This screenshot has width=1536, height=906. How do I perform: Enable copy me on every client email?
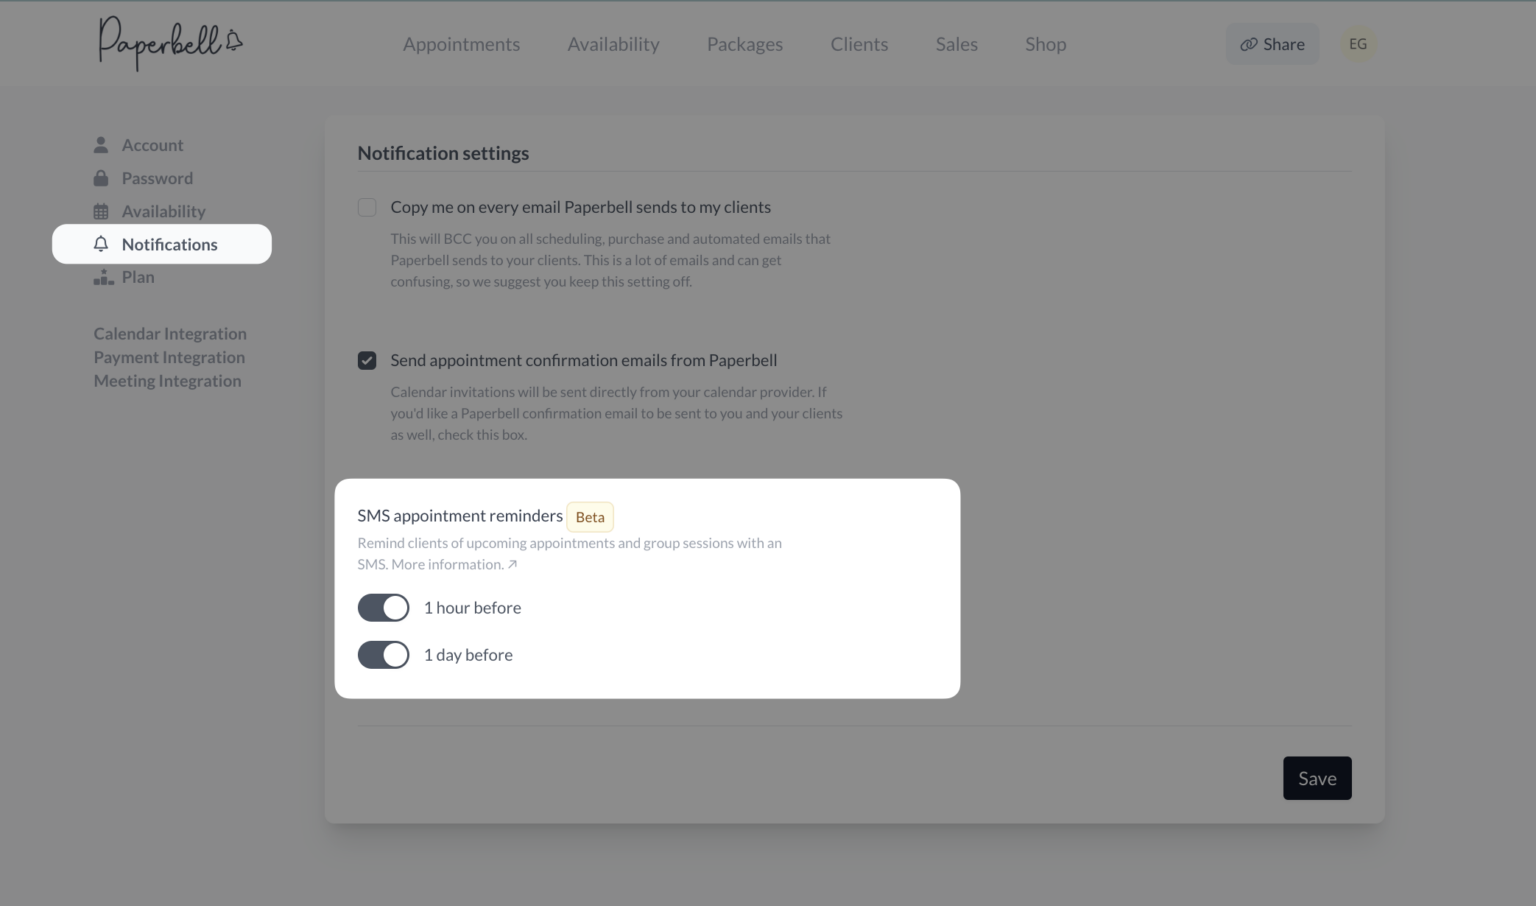(x=367, y=206)
